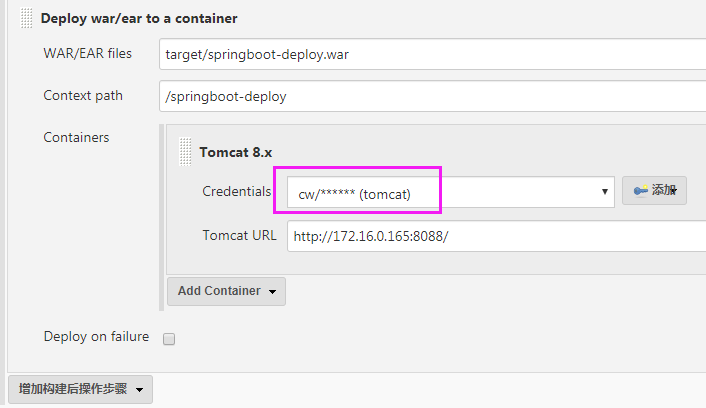
Task: Expand the 增加构建后操作步骤 menu
Action: pos(80,389)
